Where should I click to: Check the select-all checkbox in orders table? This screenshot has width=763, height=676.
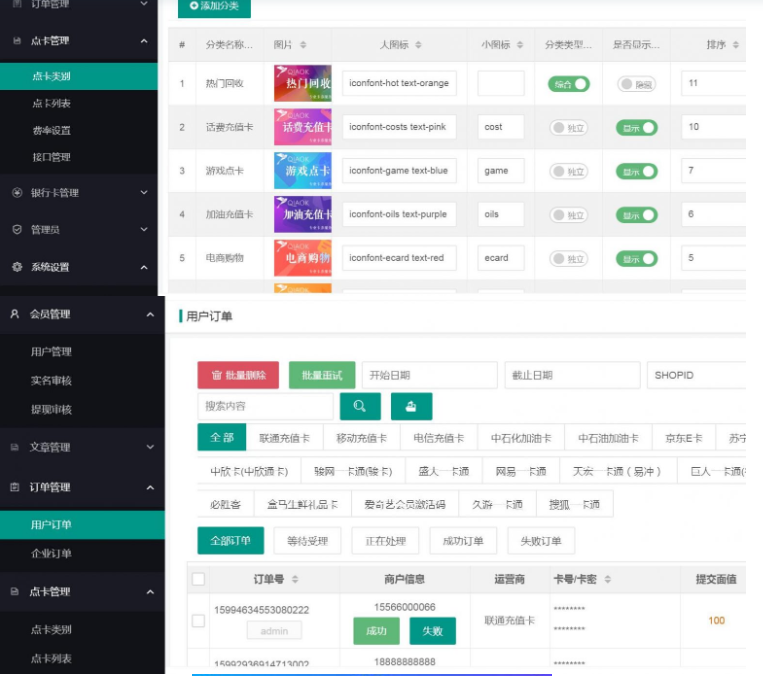tap(198, 579)
